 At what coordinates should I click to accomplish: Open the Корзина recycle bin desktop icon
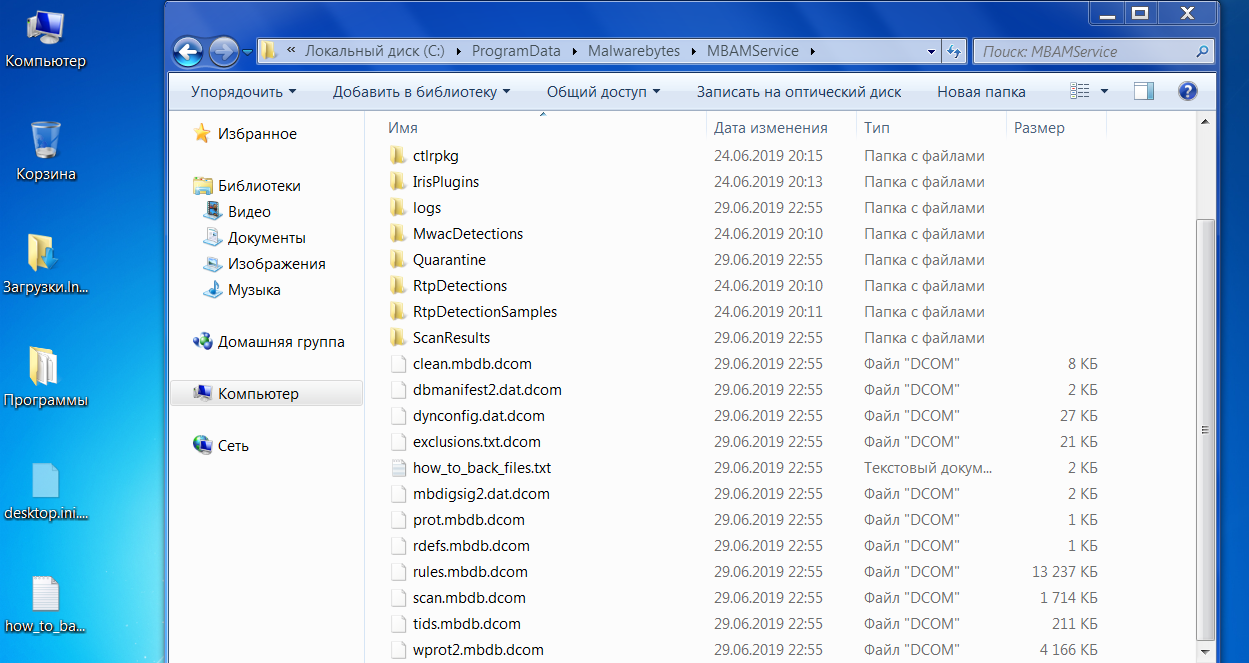coord(46,150)
